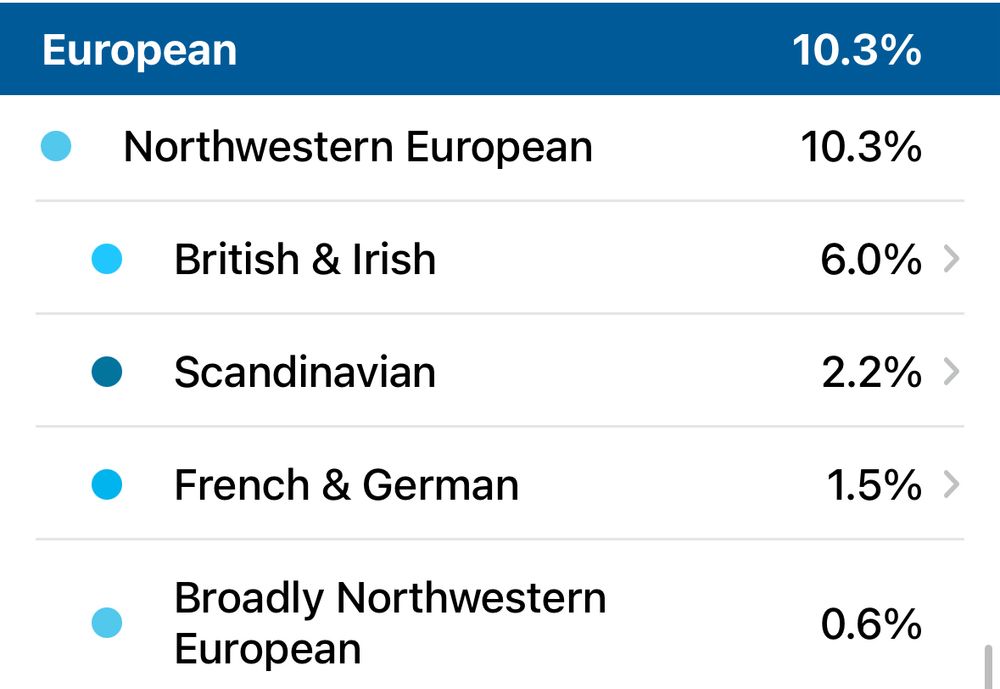The image size is (1000, 689).
Task: Open the Scandinavian ancestry entry
Action: tap(305, 373)
